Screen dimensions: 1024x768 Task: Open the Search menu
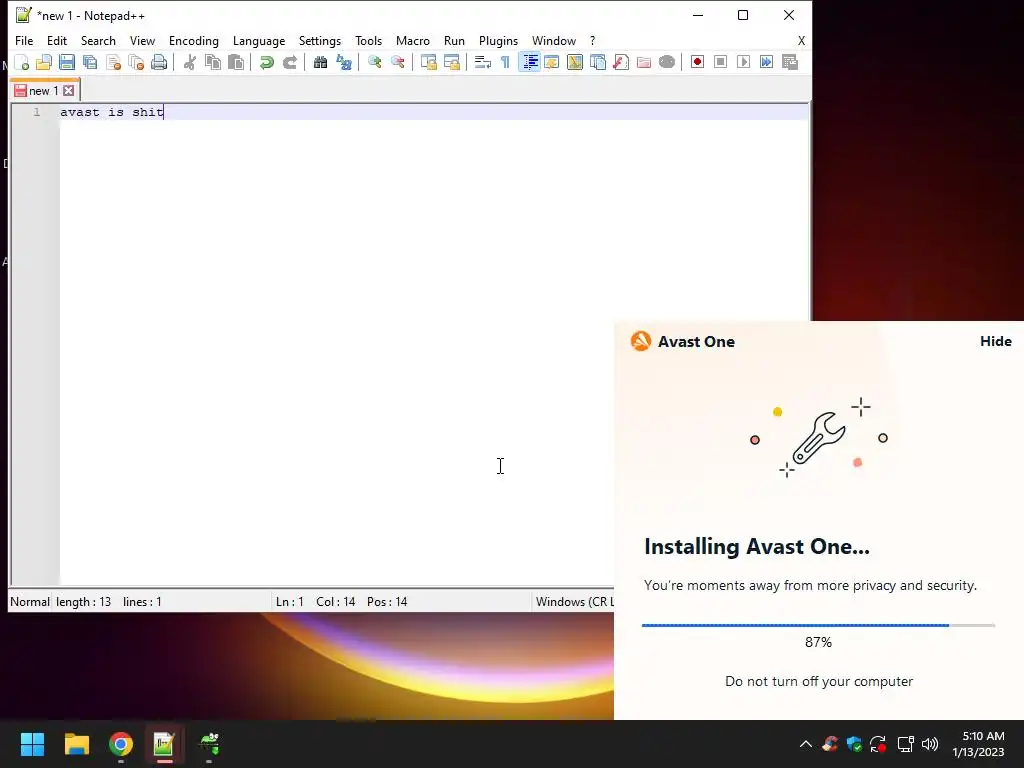98,40
